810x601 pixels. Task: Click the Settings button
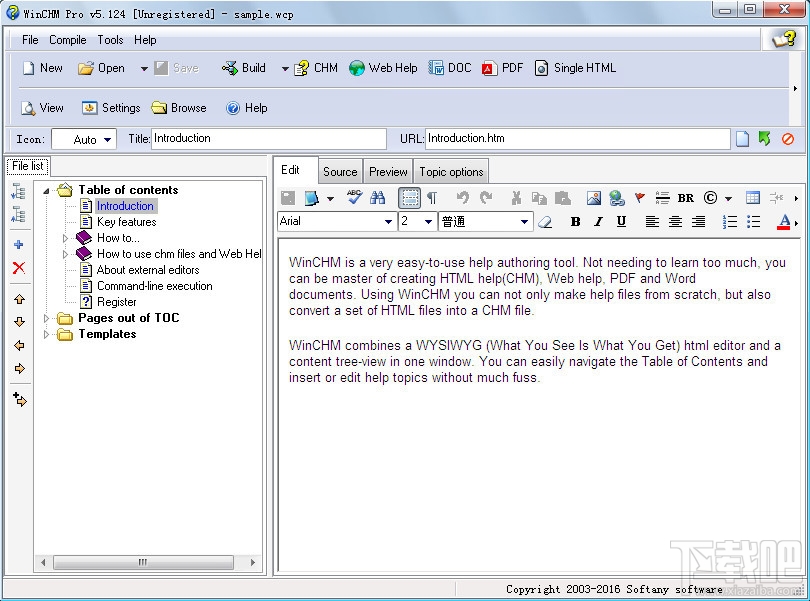tap(111, 108)
